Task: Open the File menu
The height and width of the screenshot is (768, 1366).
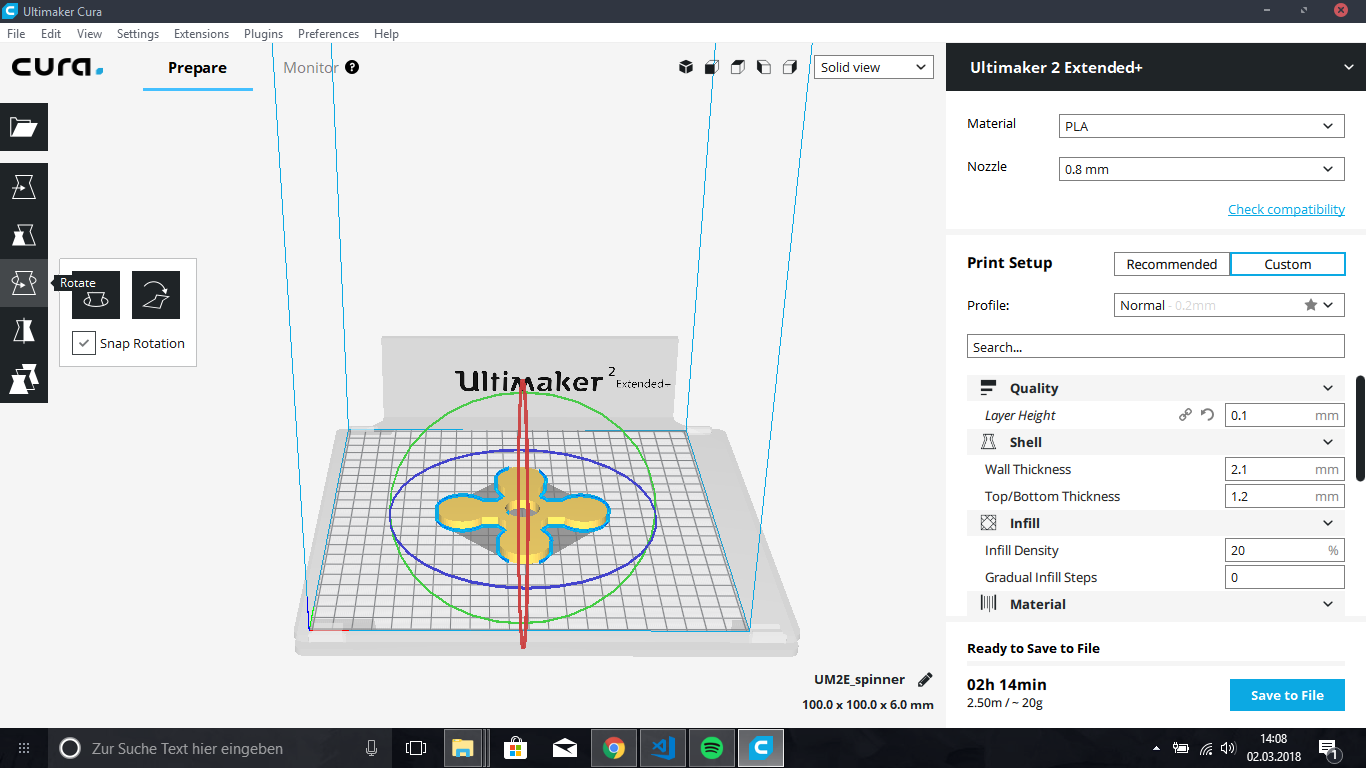Action: pyautogui.click(x=16, y=33)
